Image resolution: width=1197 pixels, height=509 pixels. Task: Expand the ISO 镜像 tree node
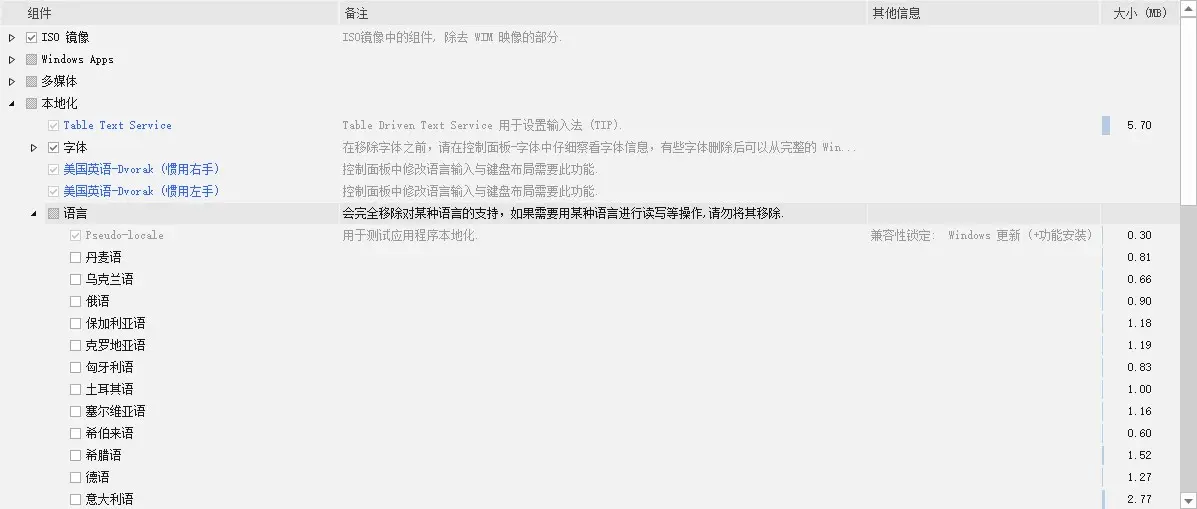click(11, 37)
